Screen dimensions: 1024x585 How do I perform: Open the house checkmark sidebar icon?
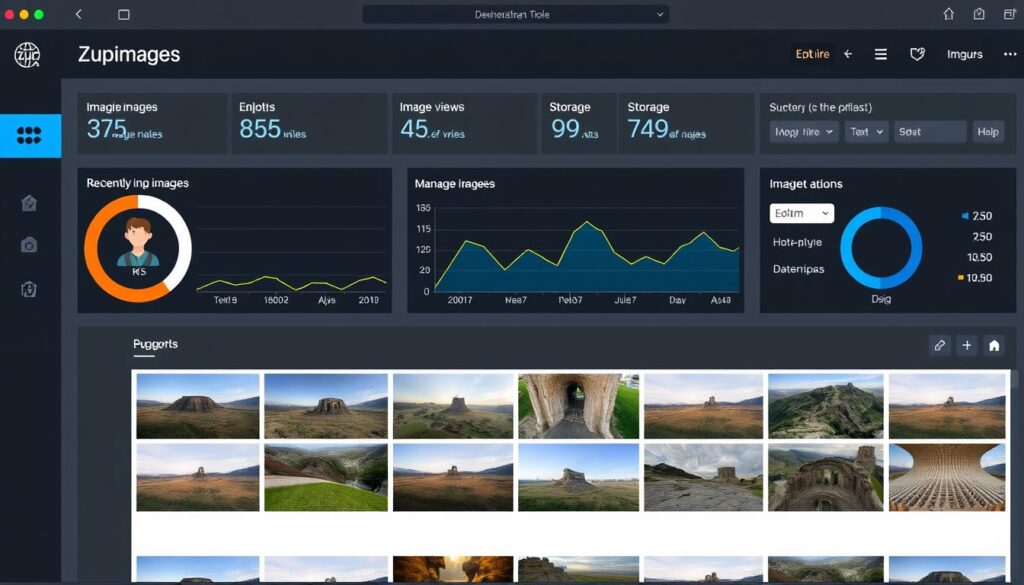[29, 204]
